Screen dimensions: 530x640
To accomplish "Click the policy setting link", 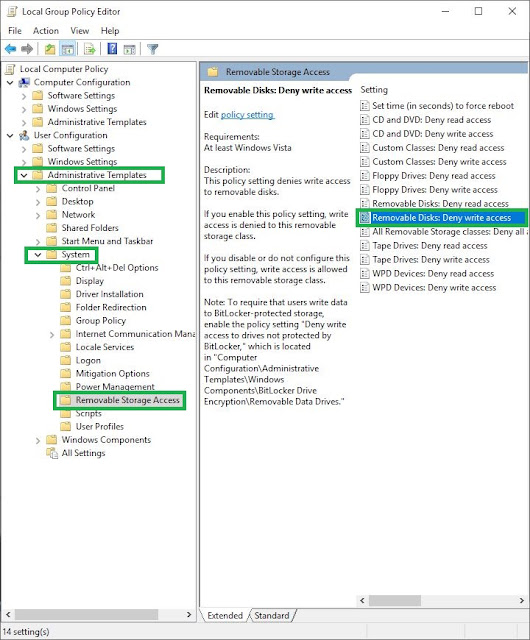I will pyautogui.click(x=247, y=115).
